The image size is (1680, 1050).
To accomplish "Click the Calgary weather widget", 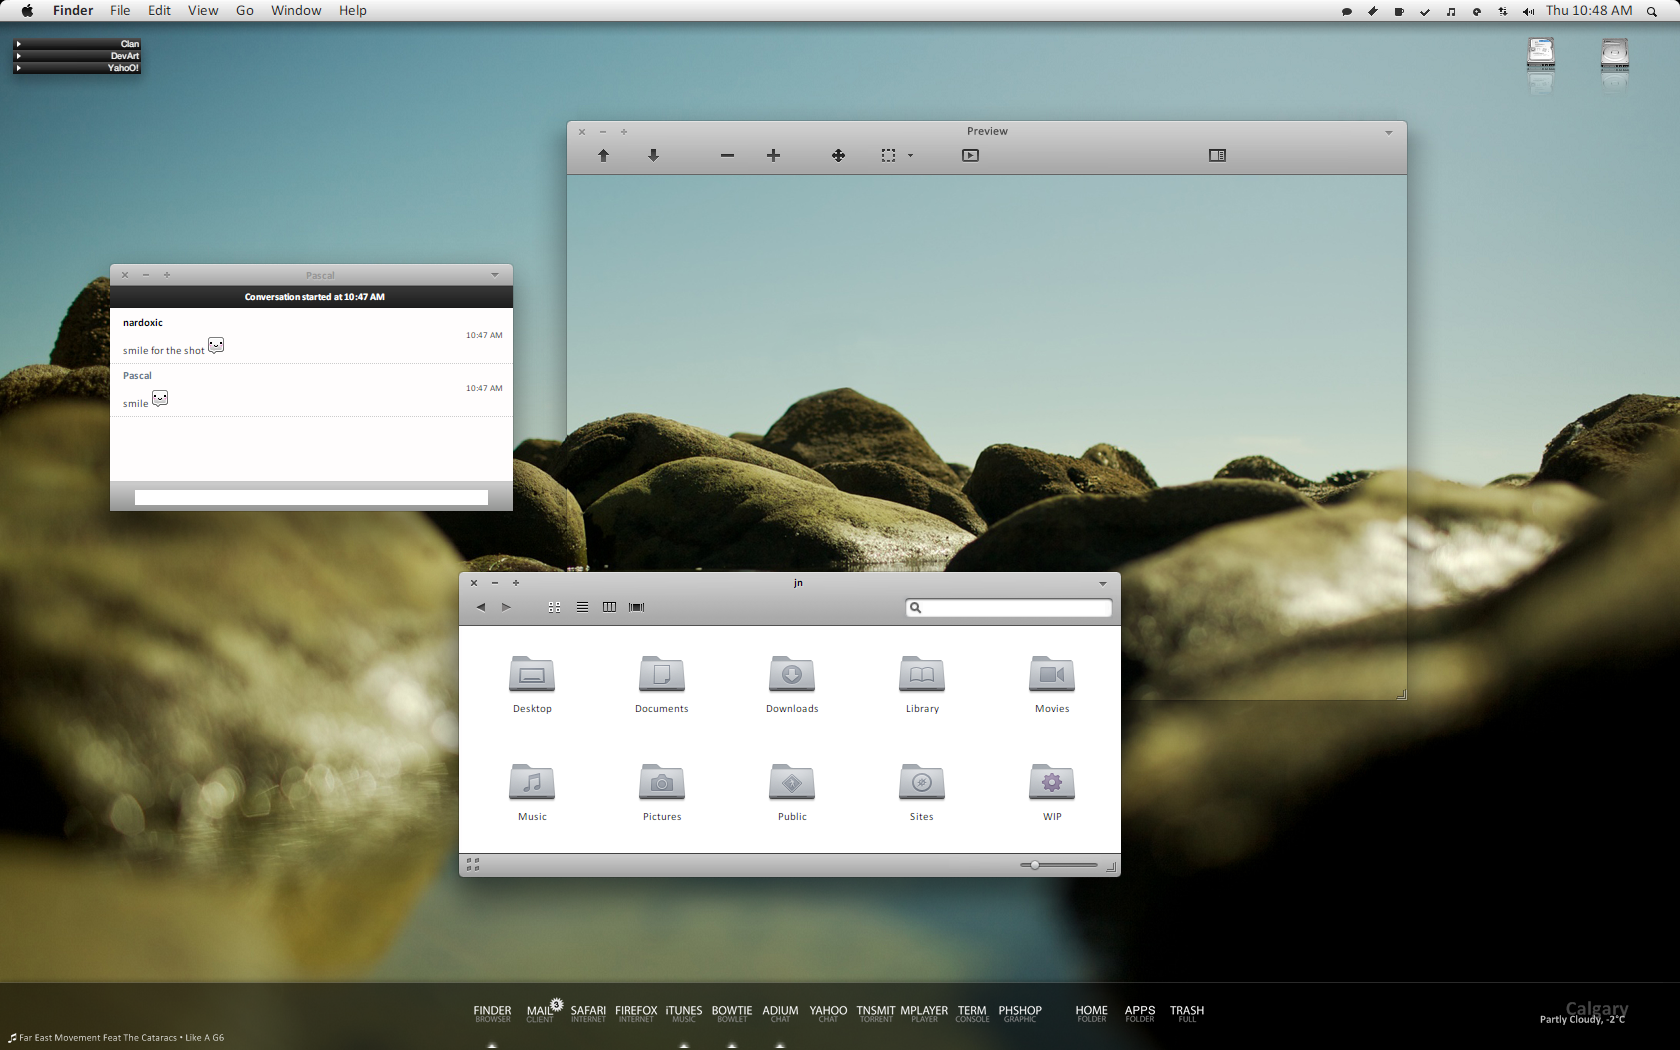I will pos(1585,1013).
